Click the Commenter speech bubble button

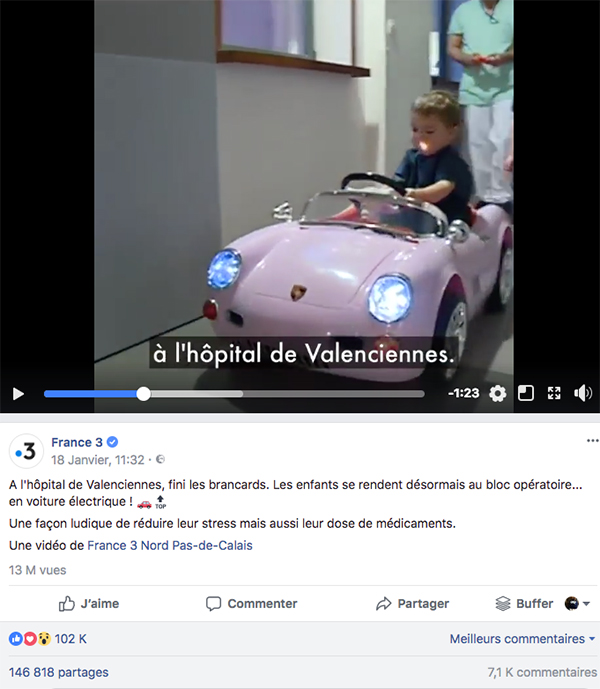pyautogui.click(x=251, y=603)
